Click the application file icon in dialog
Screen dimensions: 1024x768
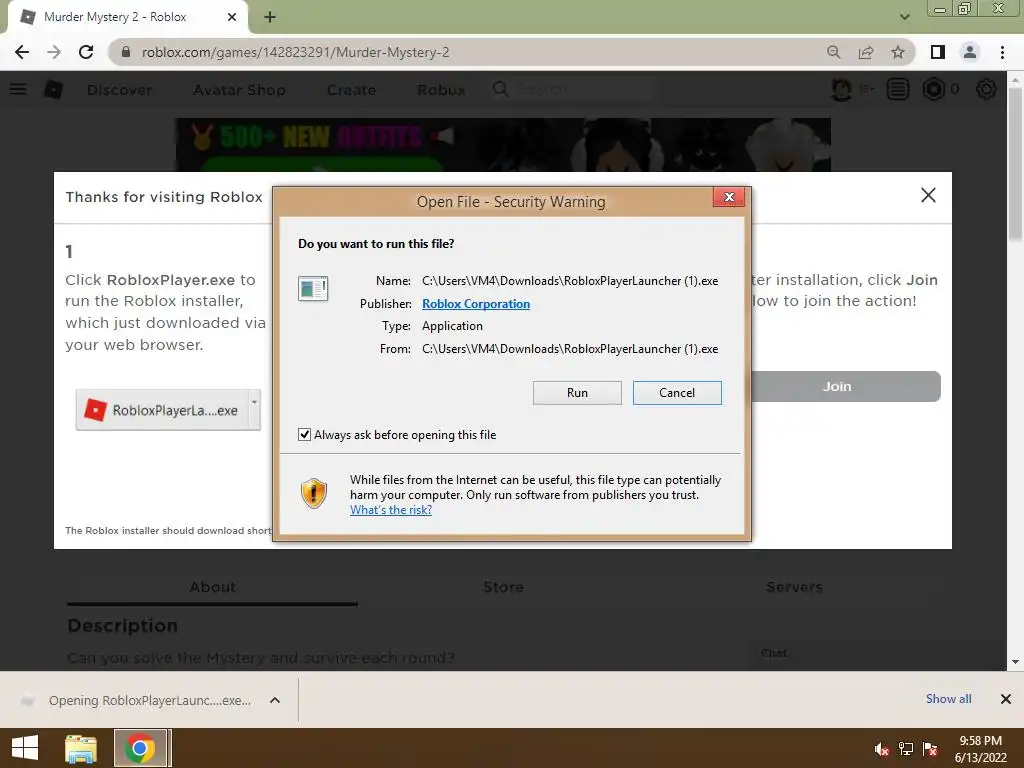pos(313,288)
